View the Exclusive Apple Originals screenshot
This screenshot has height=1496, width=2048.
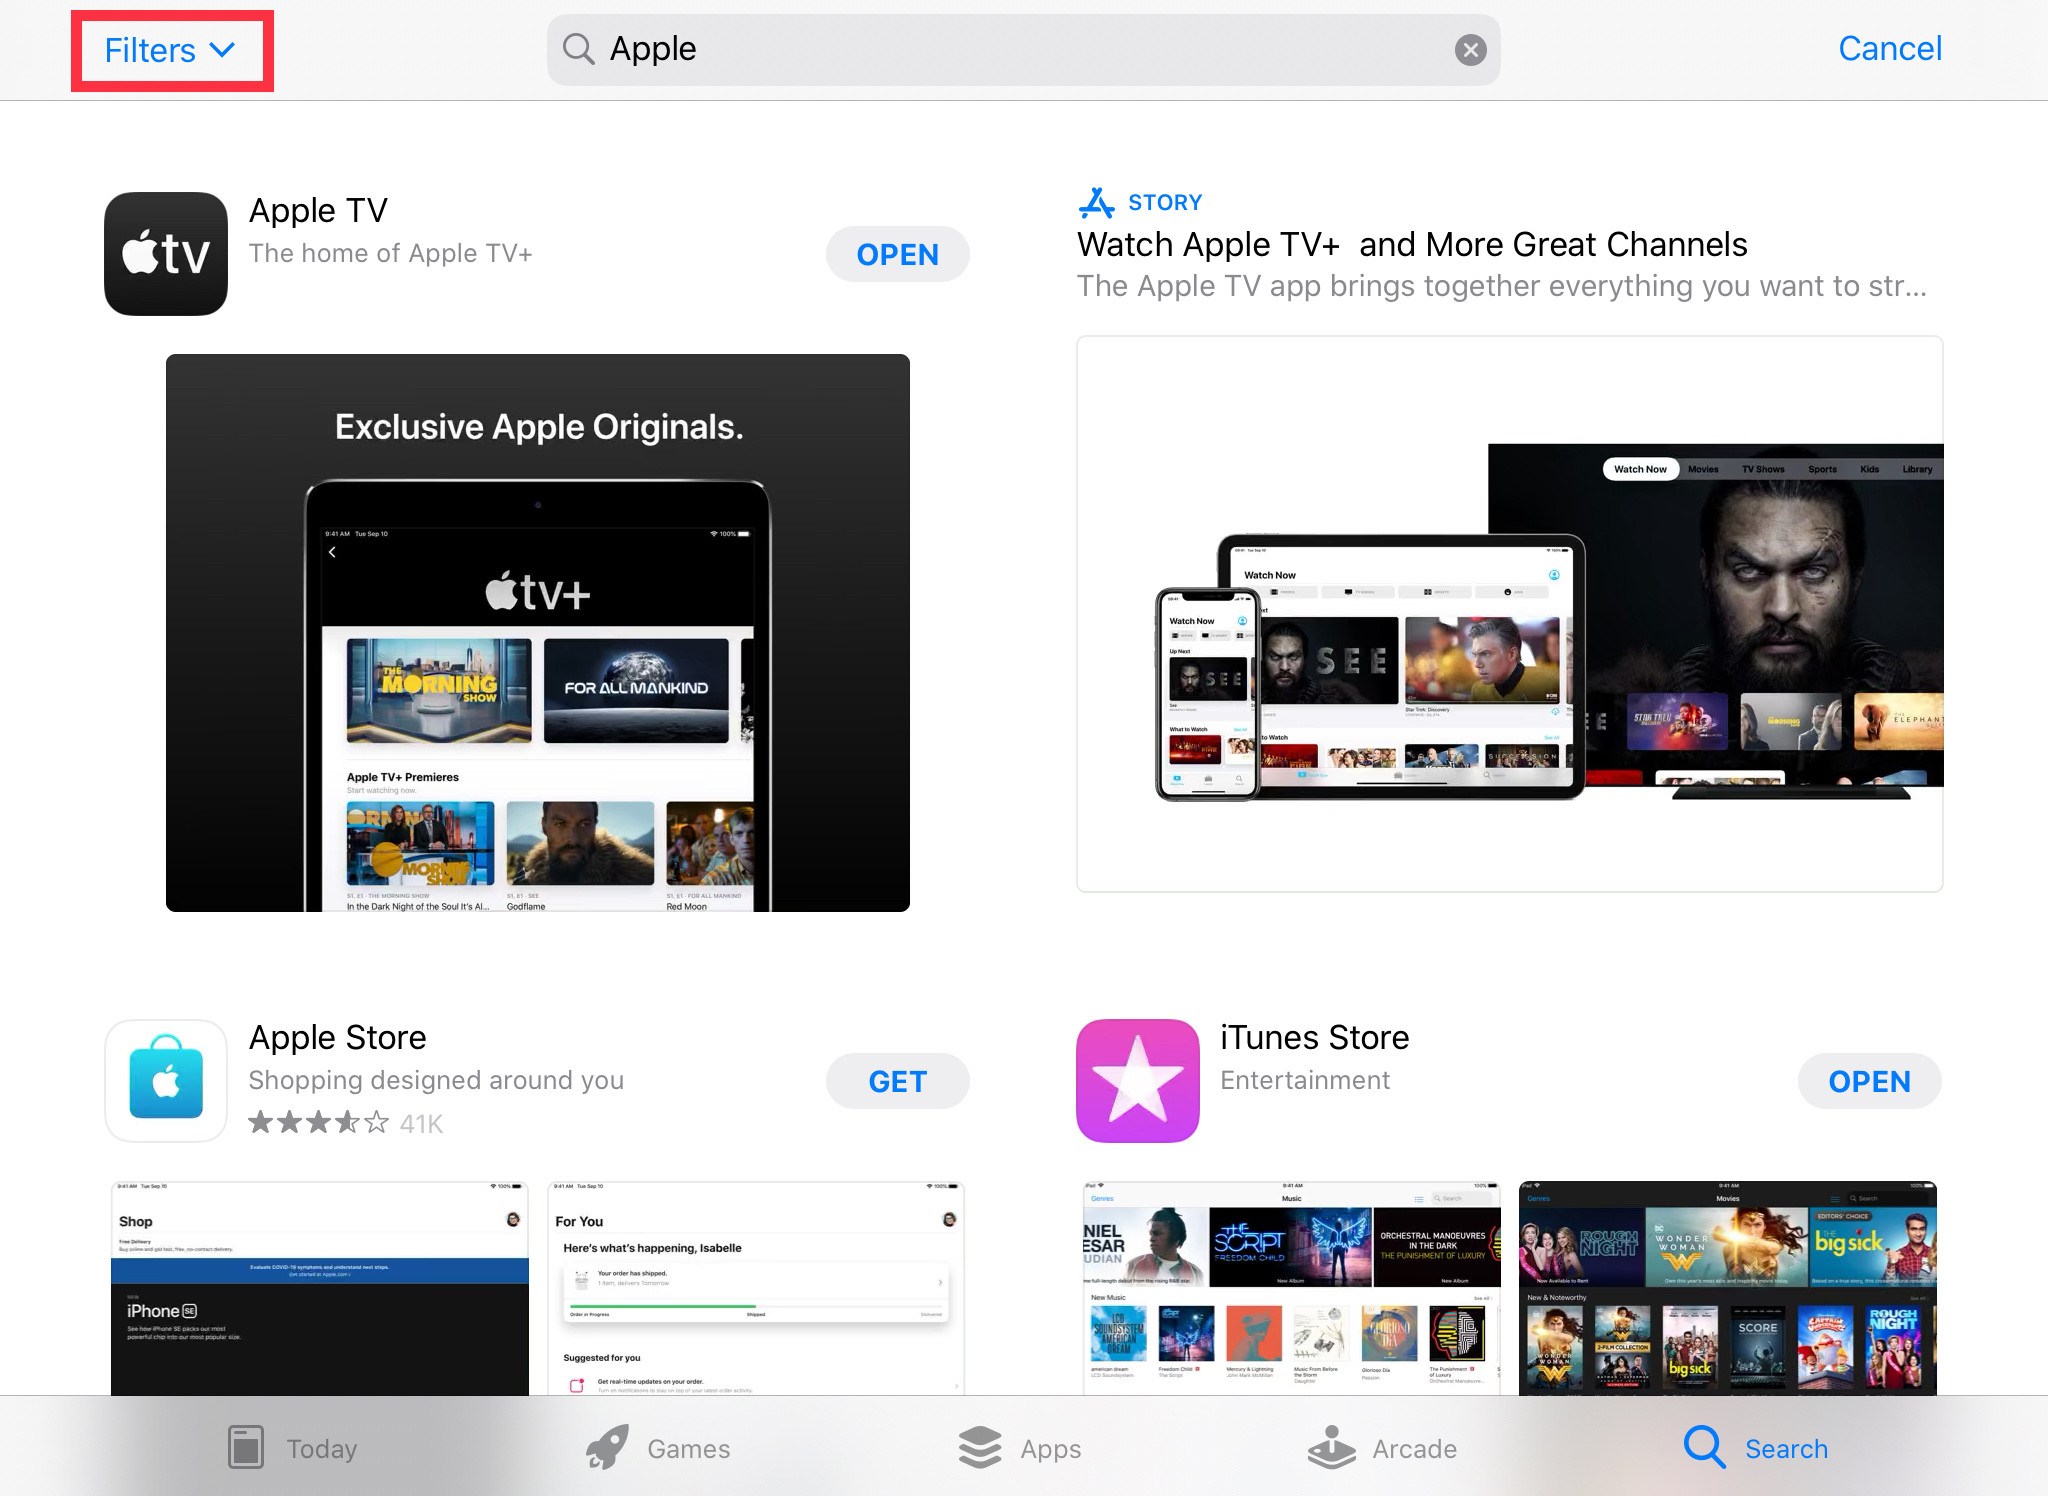click(538, 632)
